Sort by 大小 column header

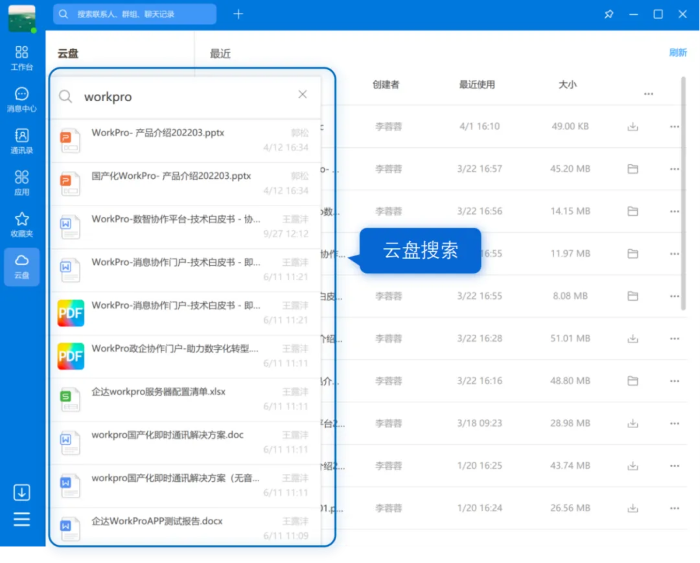(x=567, y=84)
